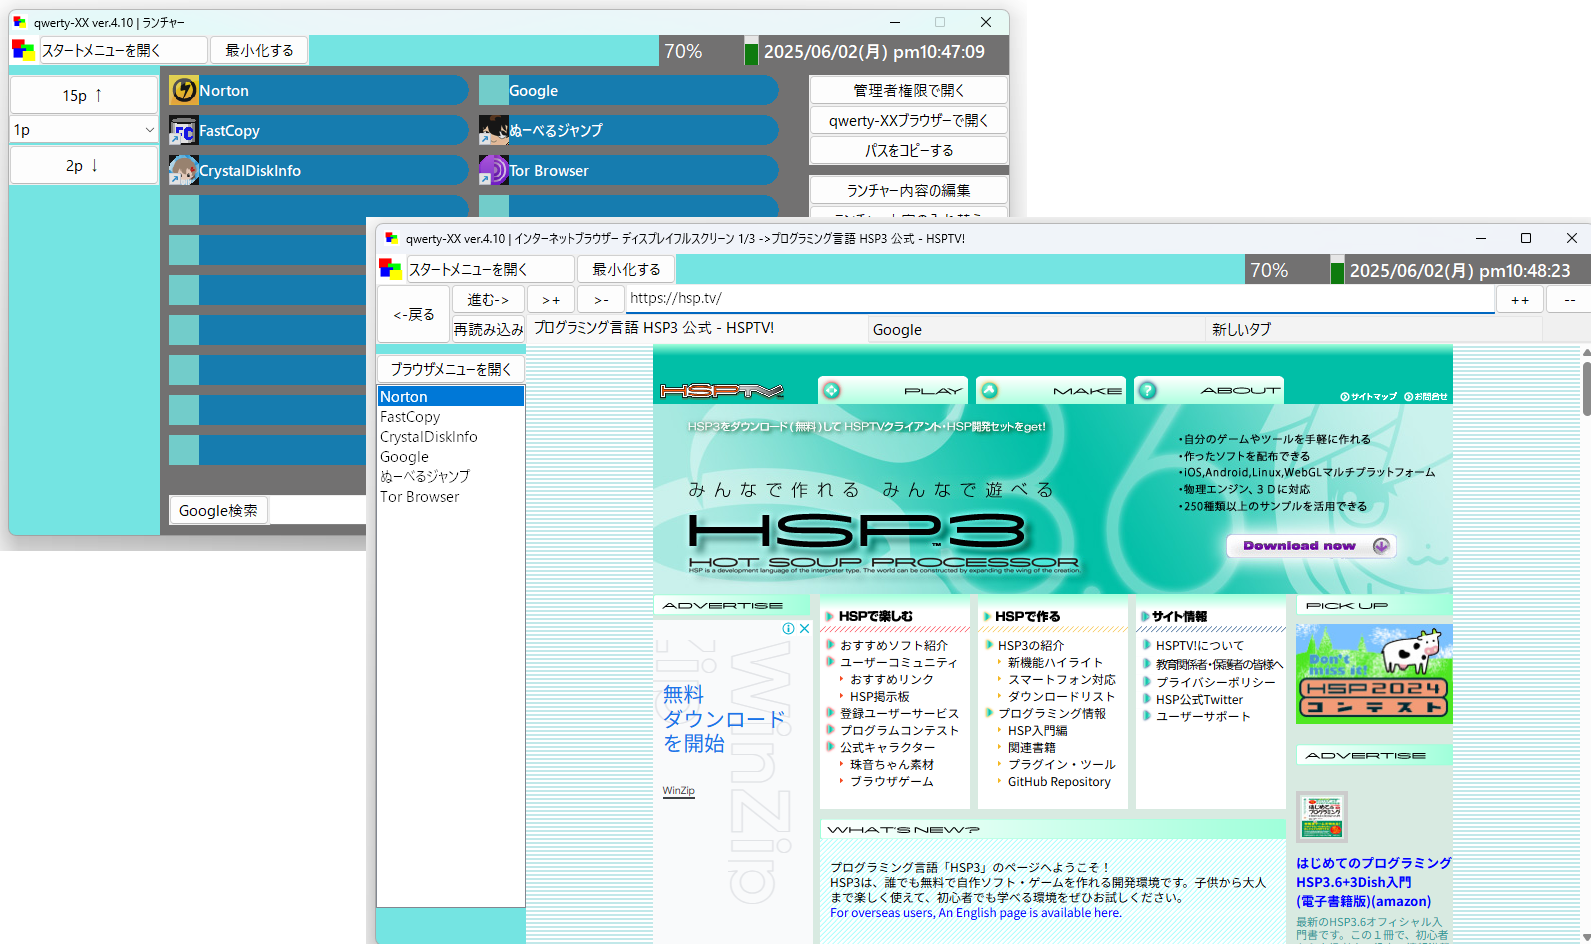Open the HSP掲示板 link
1591x944 pixels.
[880, 696]
